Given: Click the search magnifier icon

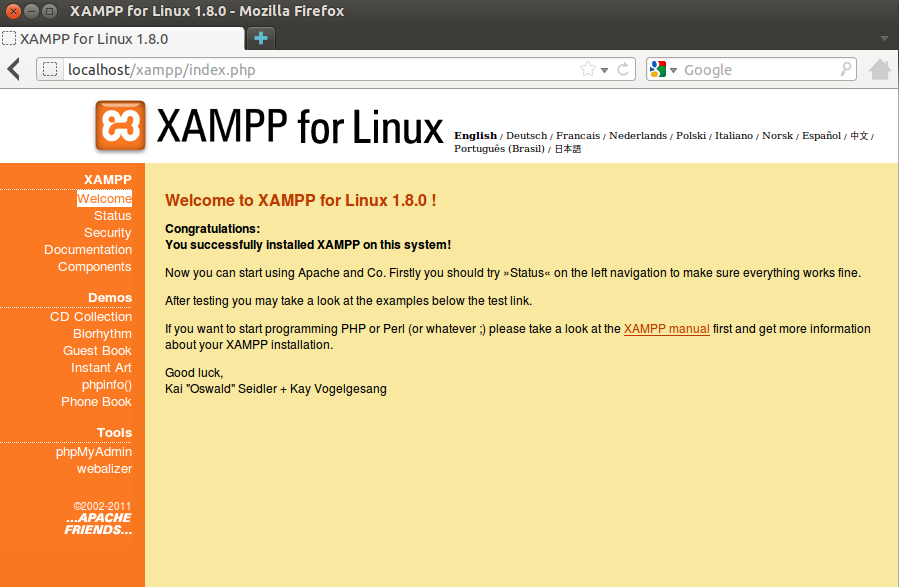Looking at the screenshot, I should point(846,69).
